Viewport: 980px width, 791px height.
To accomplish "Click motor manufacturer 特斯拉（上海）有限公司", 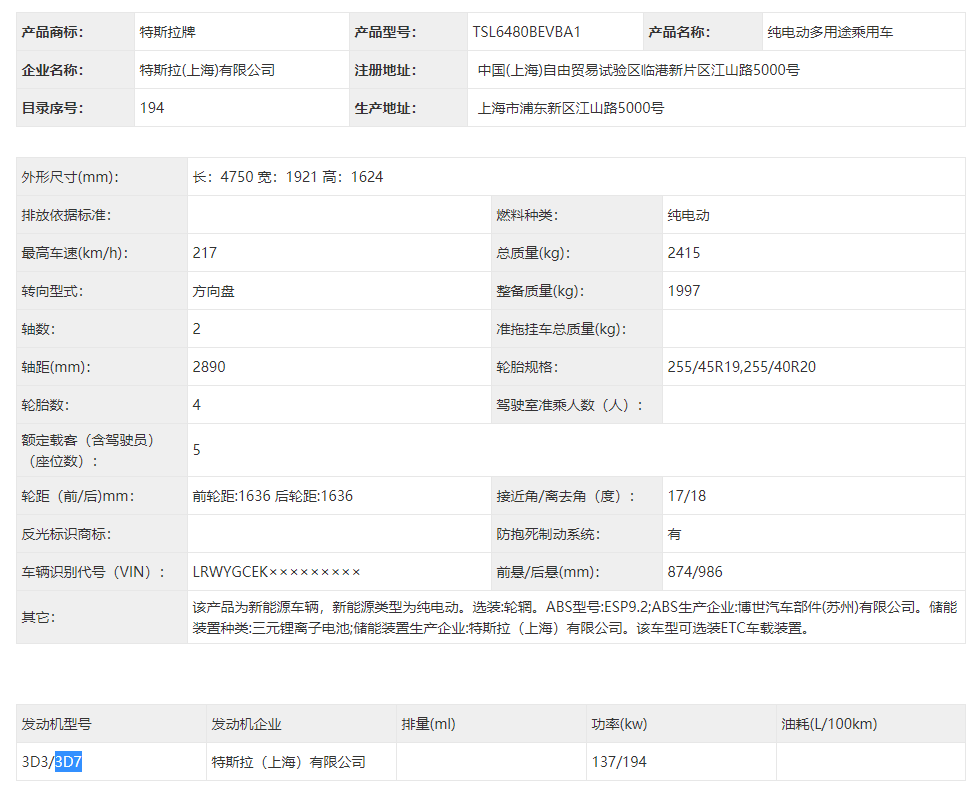I will point(288,762).
